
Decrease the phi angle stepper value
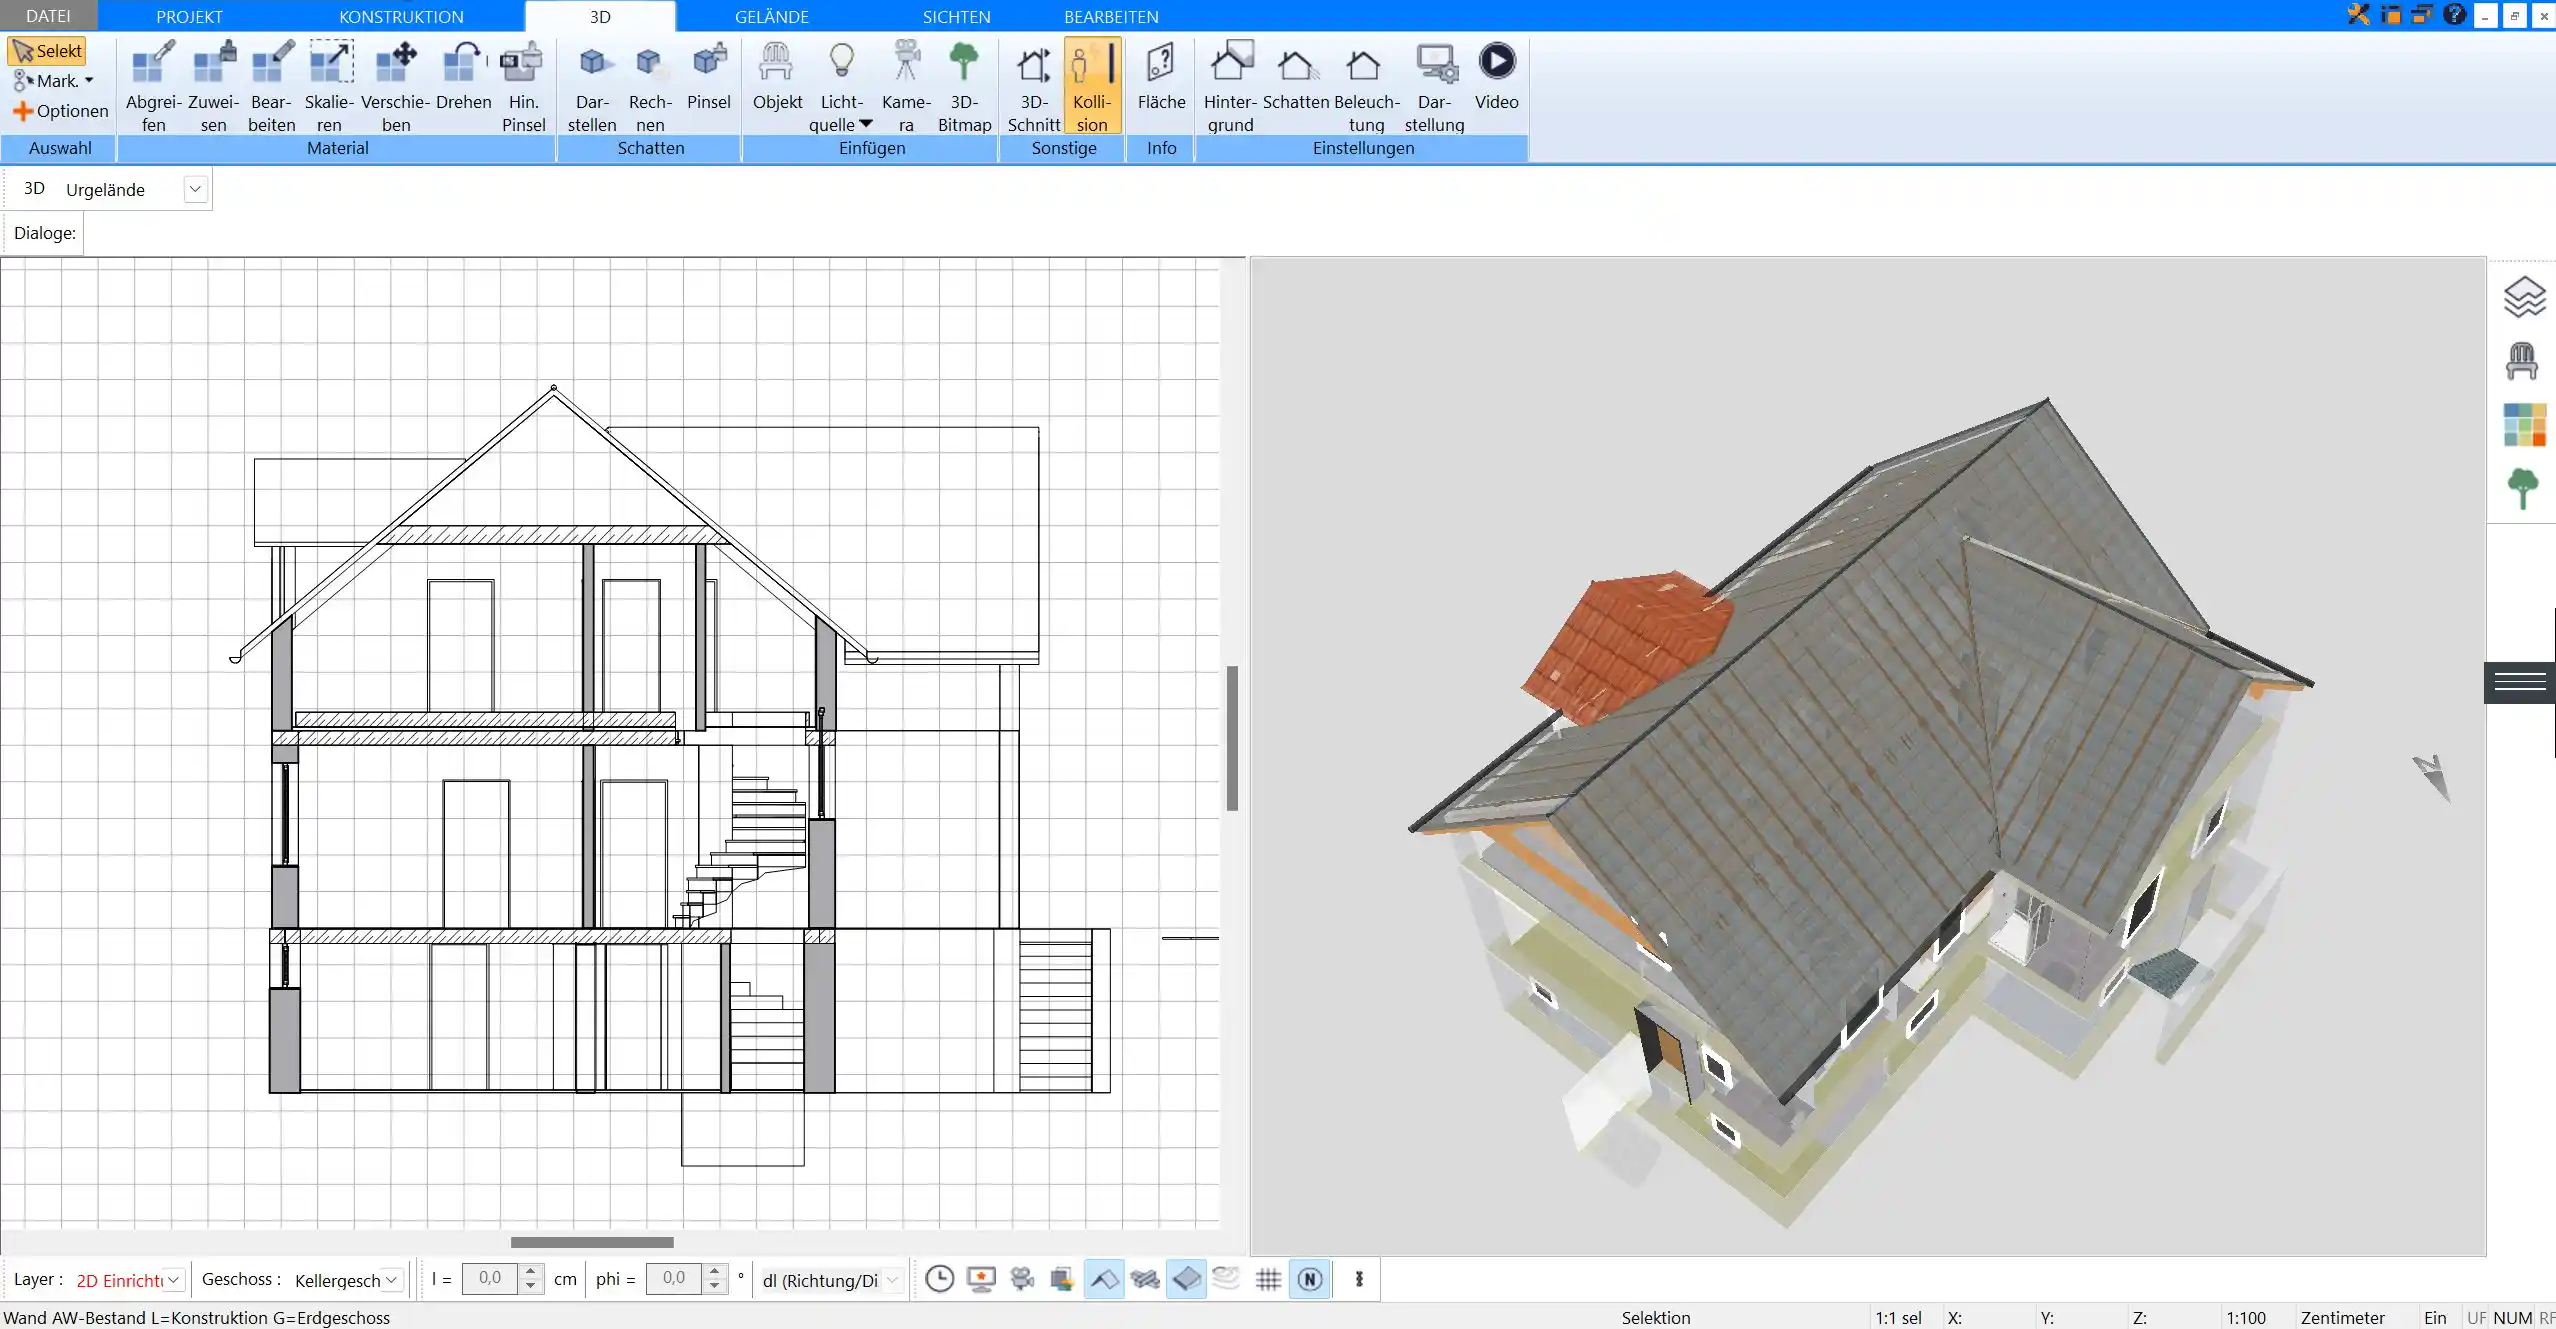pyautogui.click(x=714, y=1286)
